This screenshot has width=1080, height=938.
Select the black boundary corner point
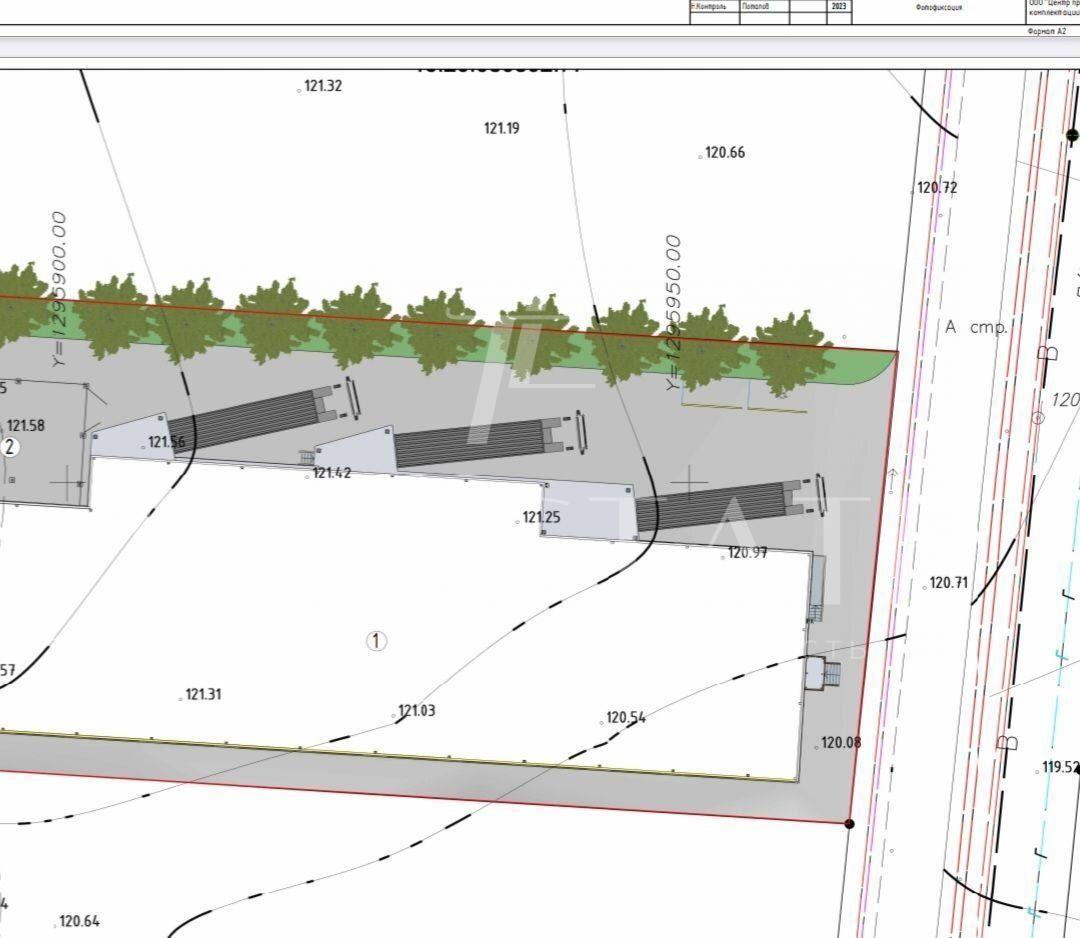click(849, 824)
